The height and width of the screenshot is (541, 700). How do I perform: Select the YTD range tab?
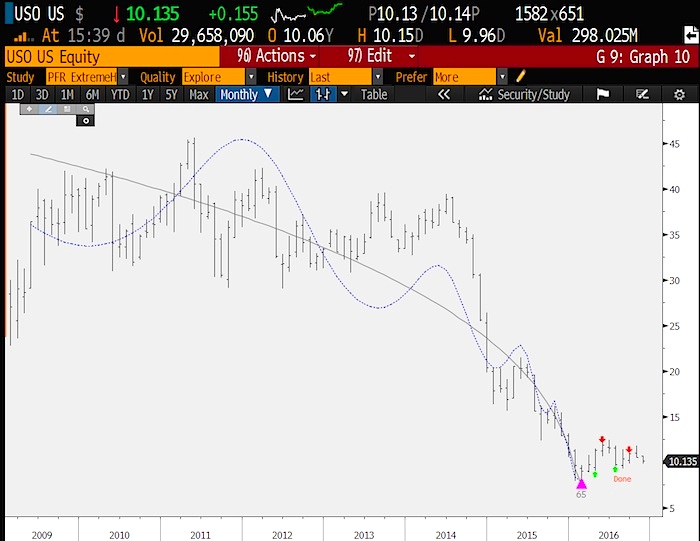point(120,94)
